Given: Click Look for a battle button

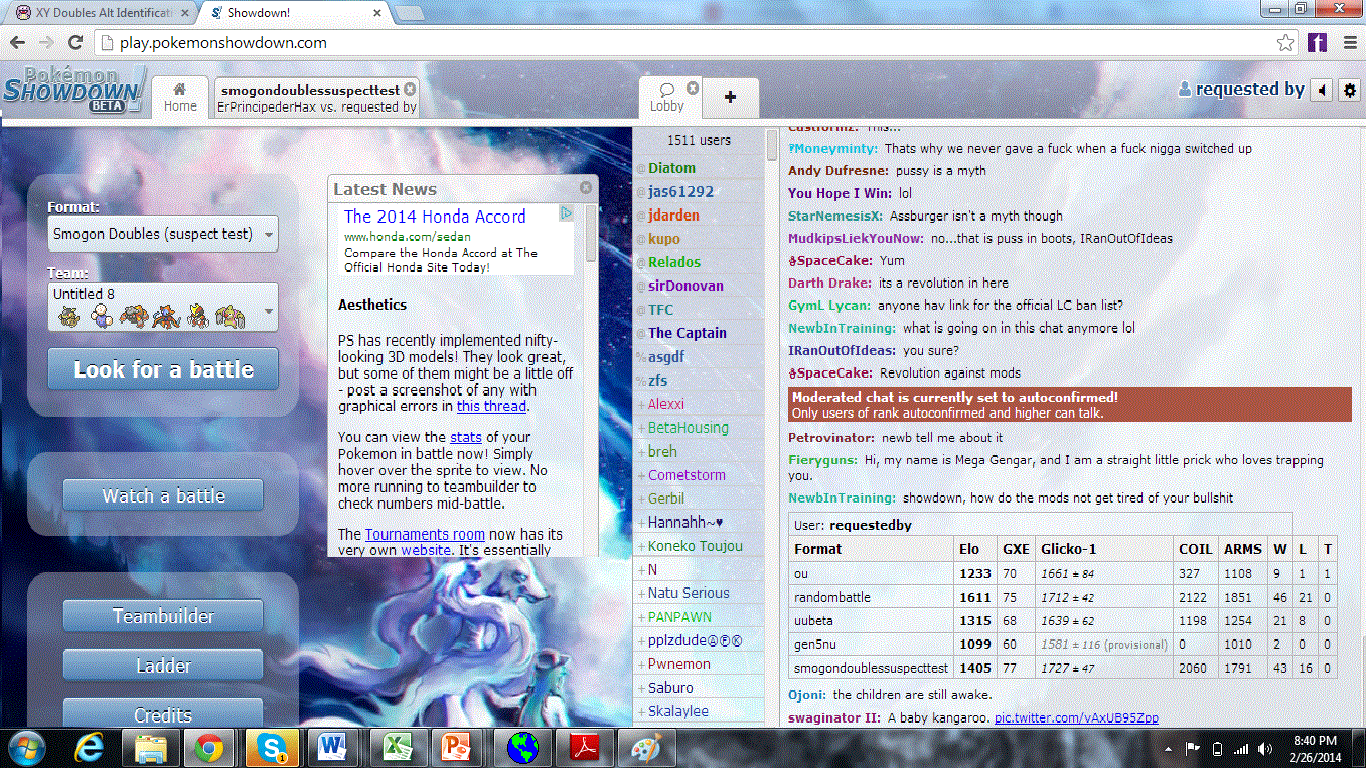Looking at the screenshot, I should 163,369.
